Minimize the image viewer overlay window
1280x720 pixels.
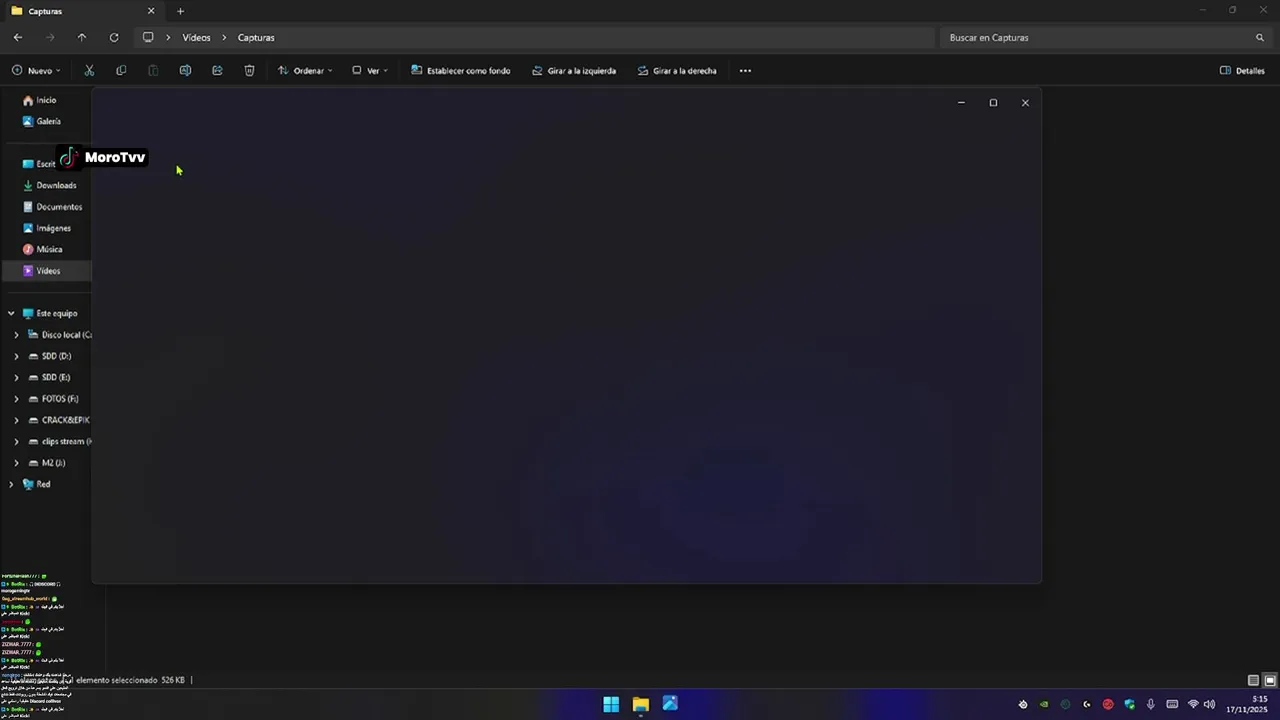tap(961, 103)
